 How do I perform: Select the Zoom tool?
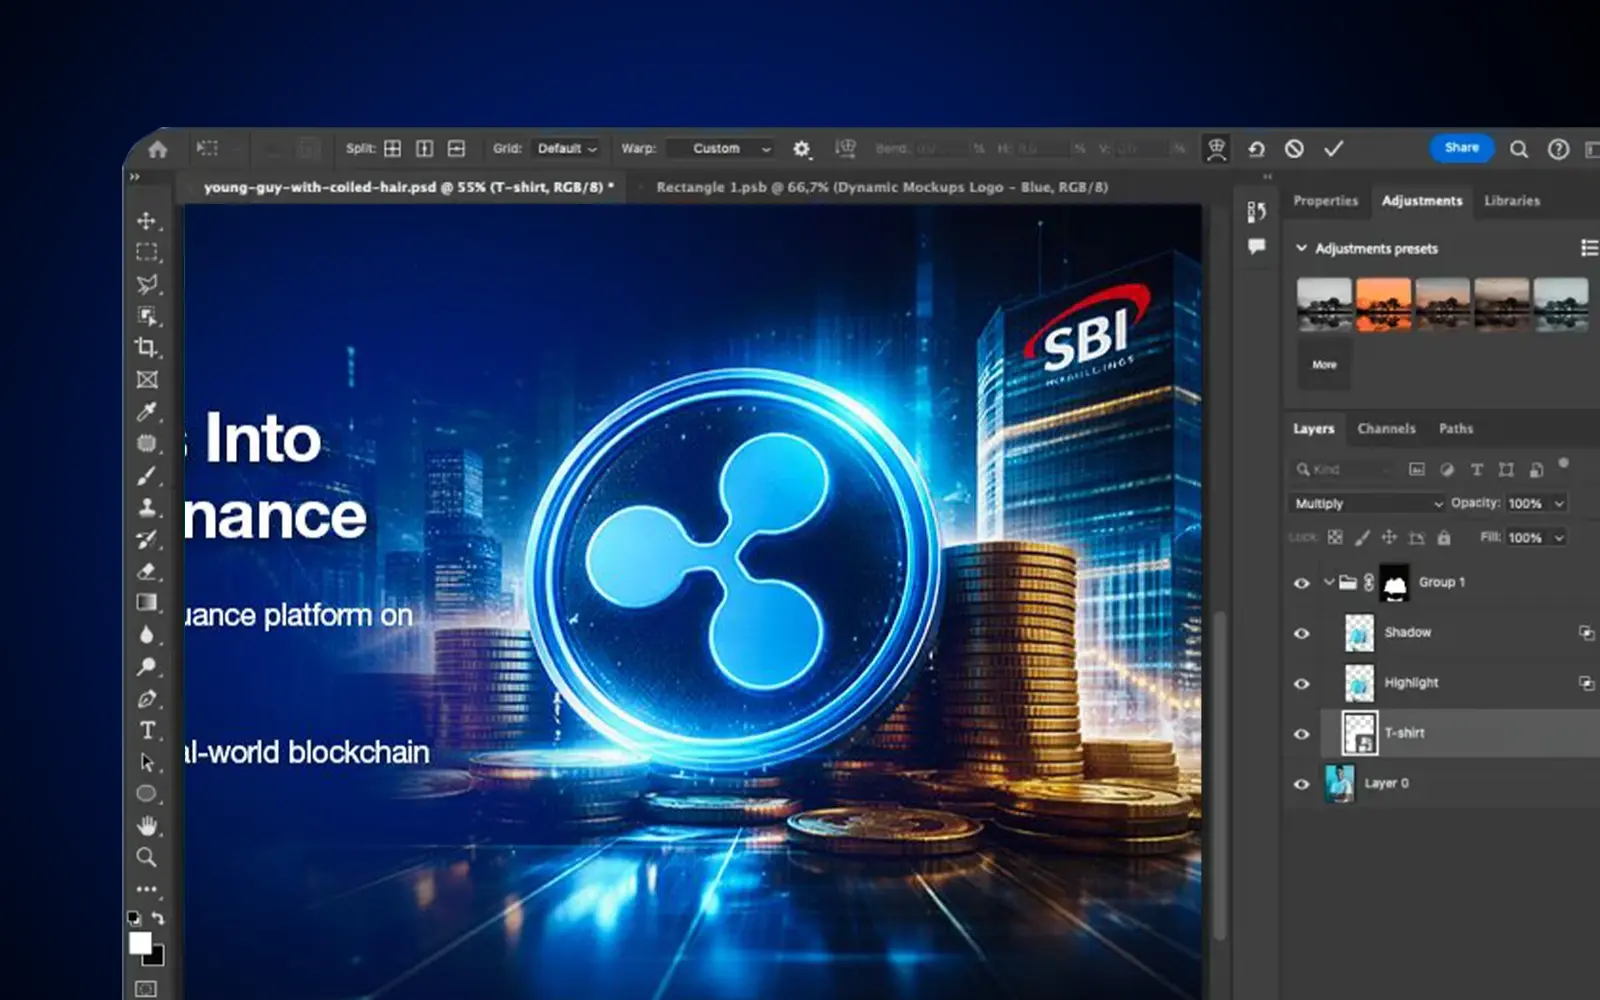pos(147,857)
